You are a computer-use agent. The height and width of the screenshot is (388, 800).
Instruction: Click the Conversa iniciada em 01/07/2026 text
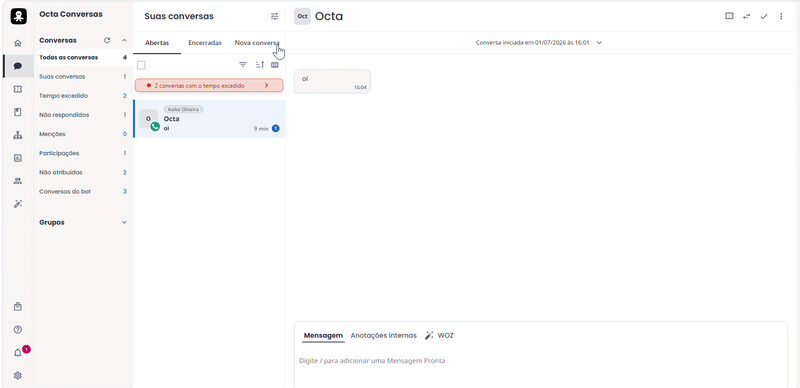click(x=533, y=43)
